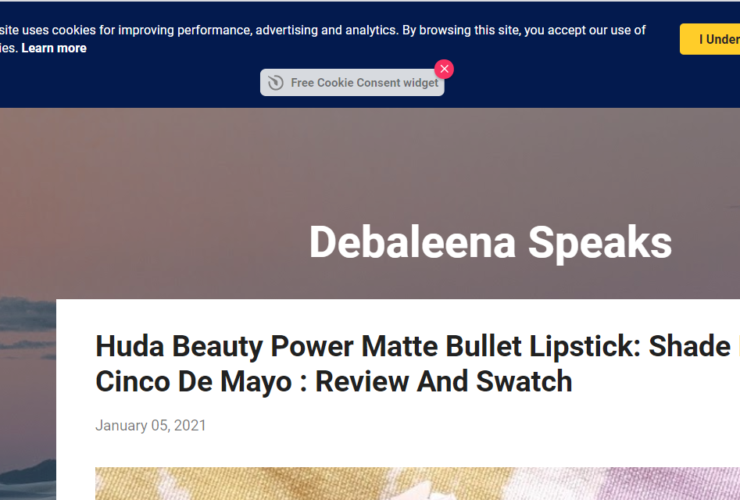Click the post image below the date

click(x=400, y=483)
